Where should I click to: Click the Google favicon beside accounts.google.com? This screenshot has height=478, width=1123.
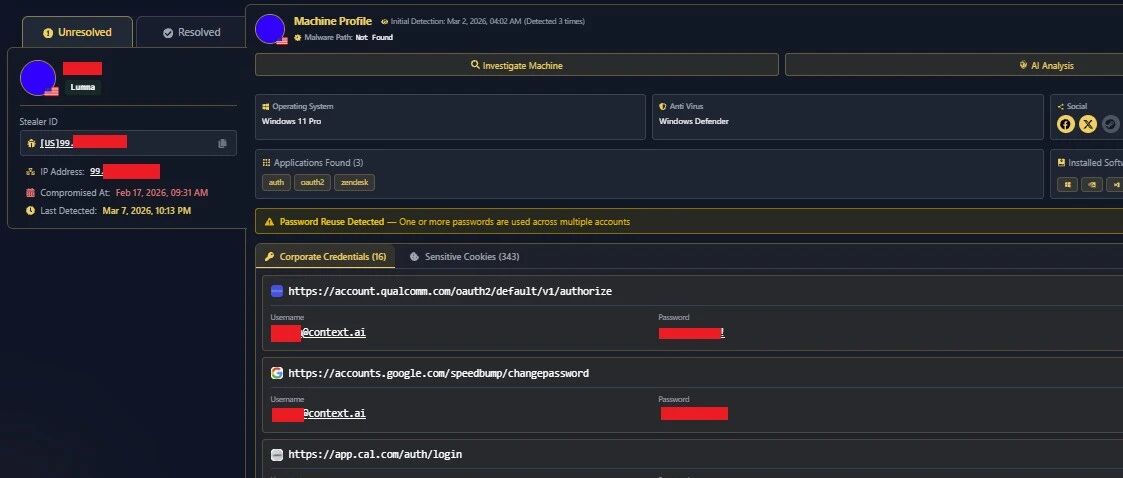pyautogui.click(x=276, y=373)
